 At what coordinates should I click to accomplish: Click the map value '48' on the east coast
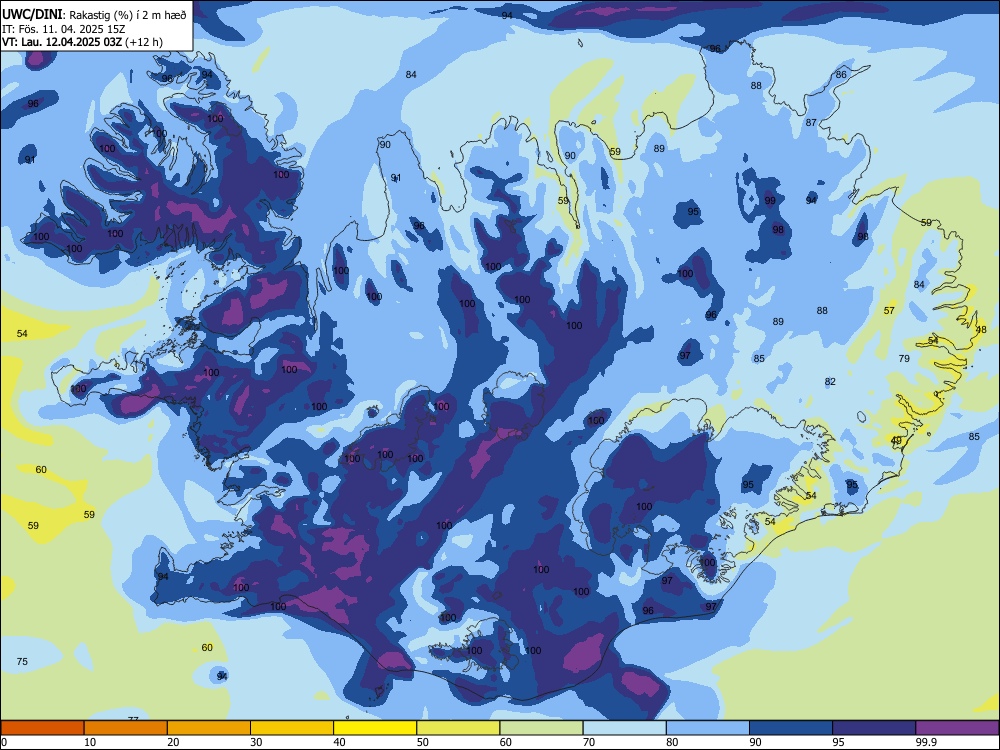[x=981, y=330]
